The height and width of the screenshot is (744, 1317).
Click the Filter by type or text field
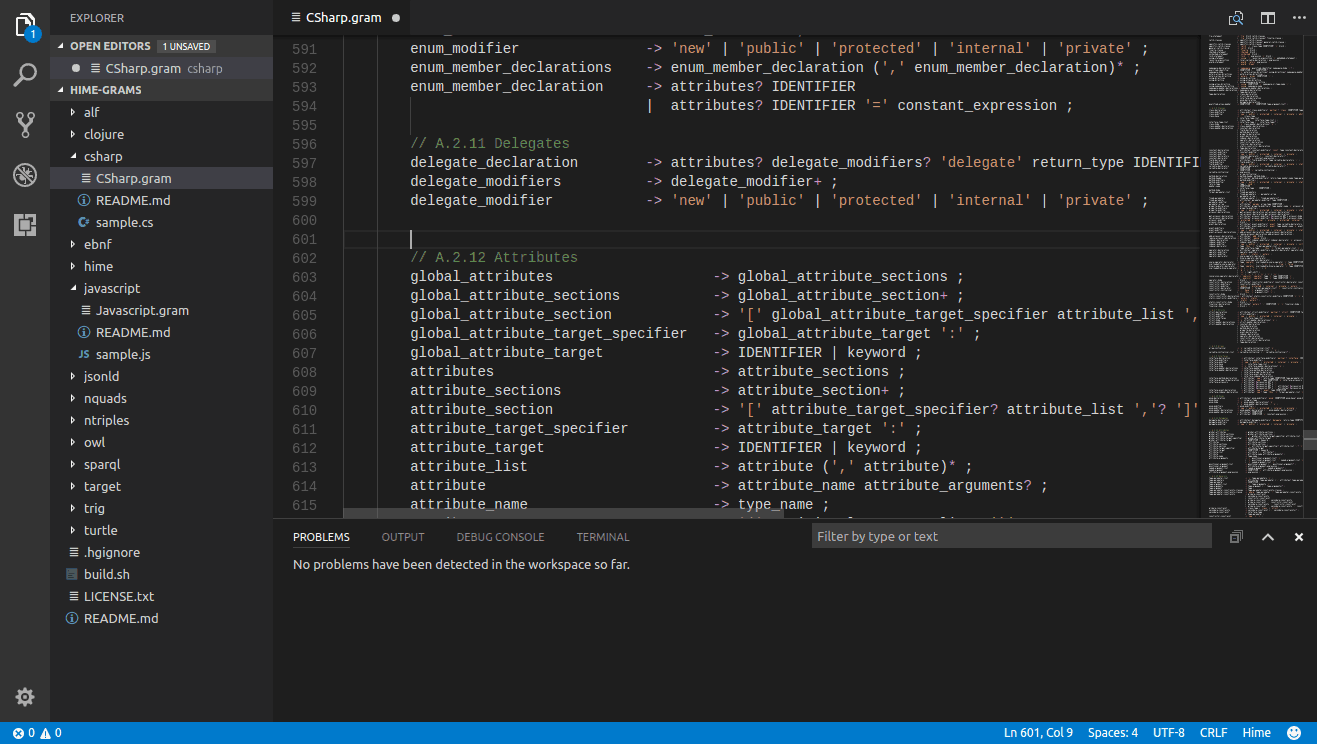[1010, 537]
